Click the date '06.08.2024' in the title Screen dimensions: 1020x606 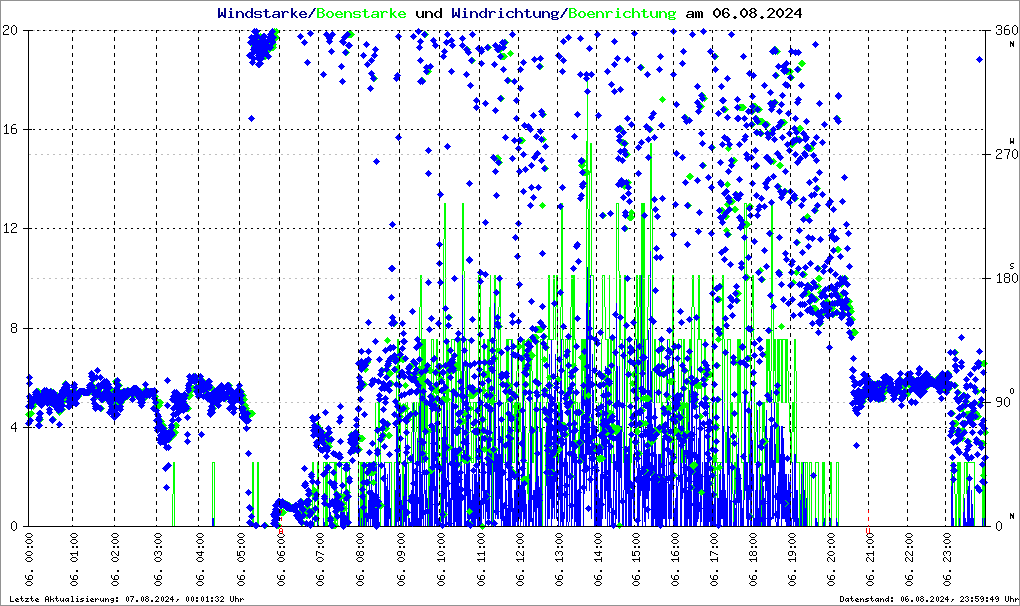pos(757,13)
